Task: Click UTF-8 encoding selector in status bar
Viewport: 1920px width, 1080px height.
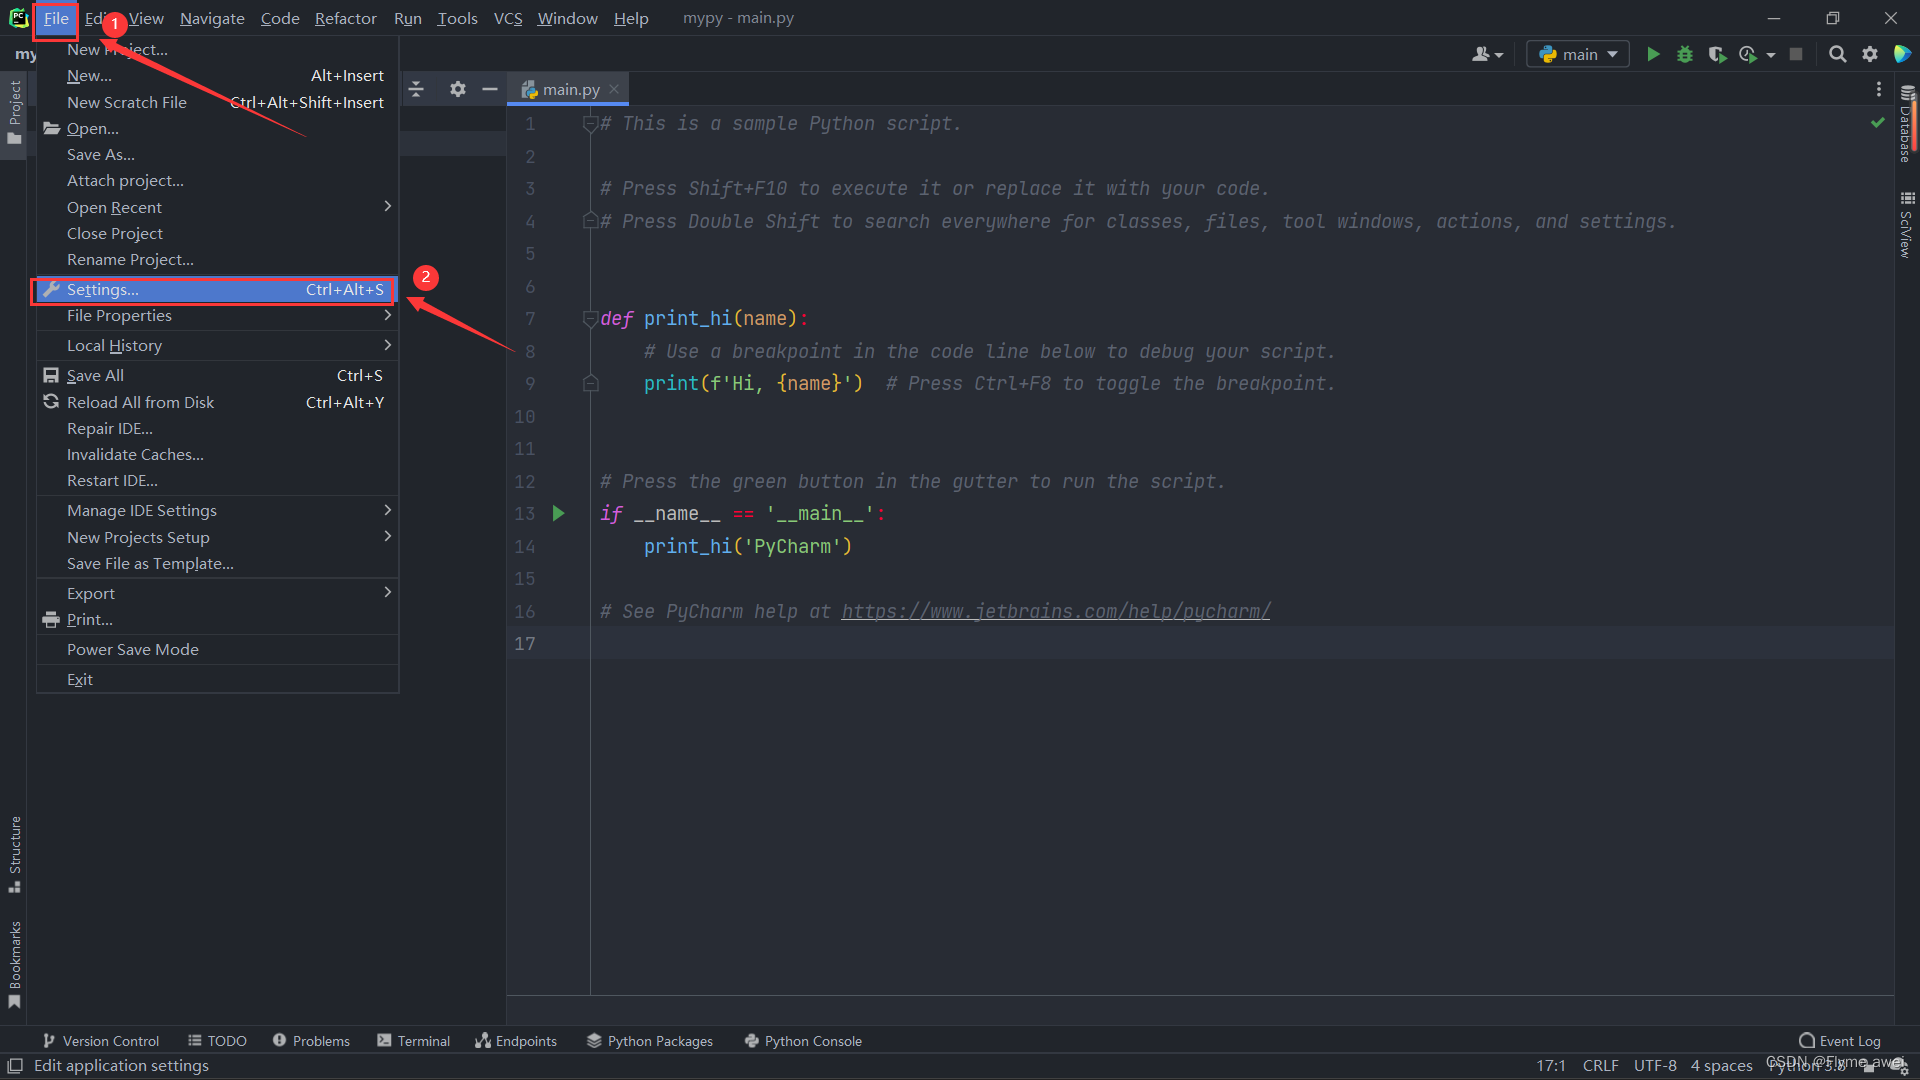Action: click(x=1655, y=1066)
